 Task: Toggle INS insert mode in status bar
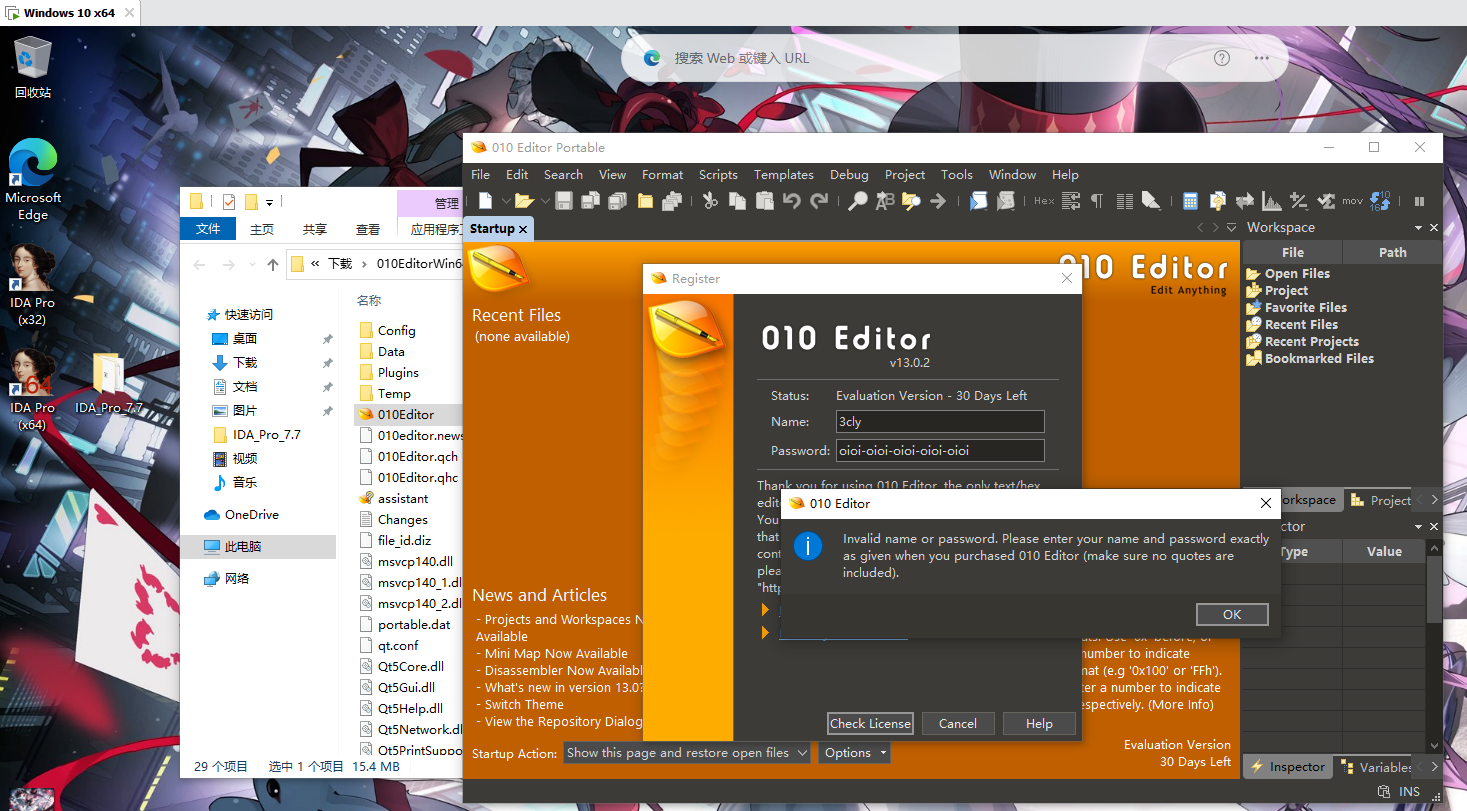[1409, 791]
